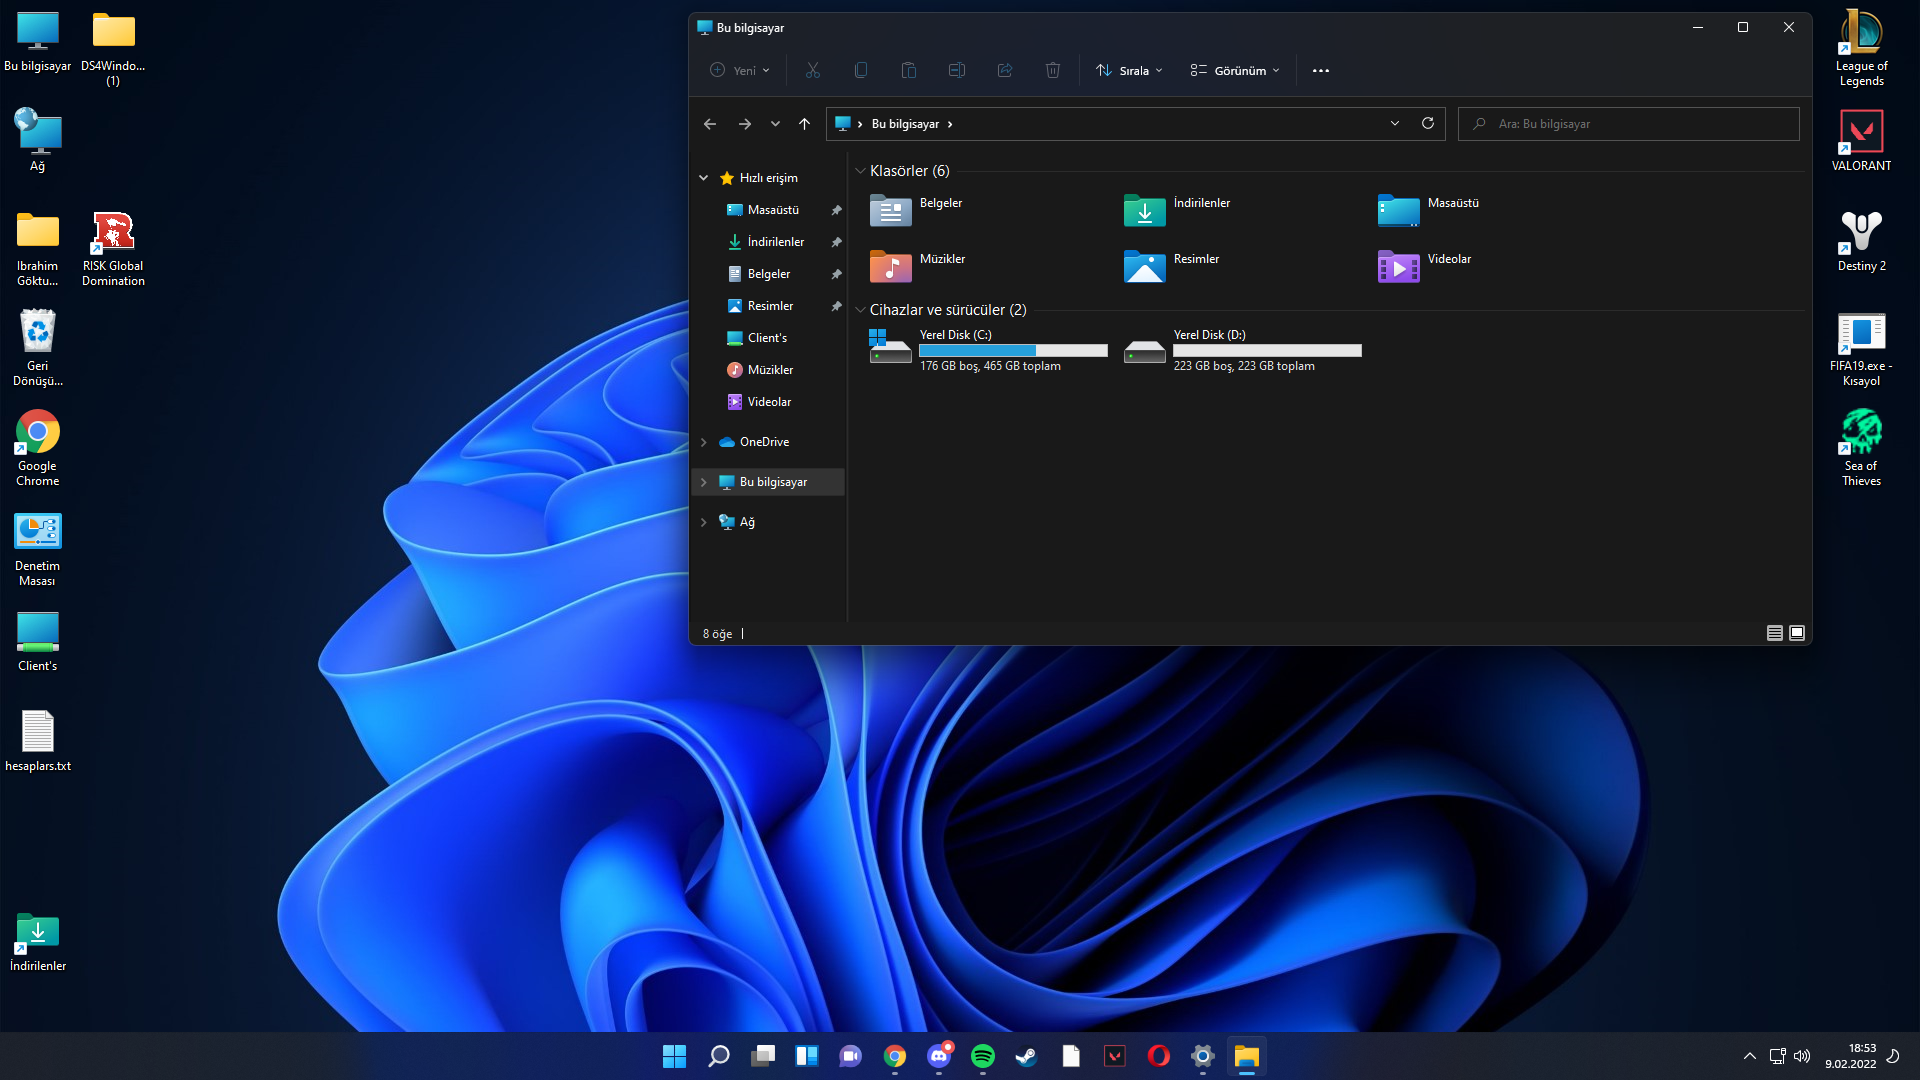This screenshot has height=1080, width=1920.
Task: Switch to large icons view in the status bar
Action: 1797,633
